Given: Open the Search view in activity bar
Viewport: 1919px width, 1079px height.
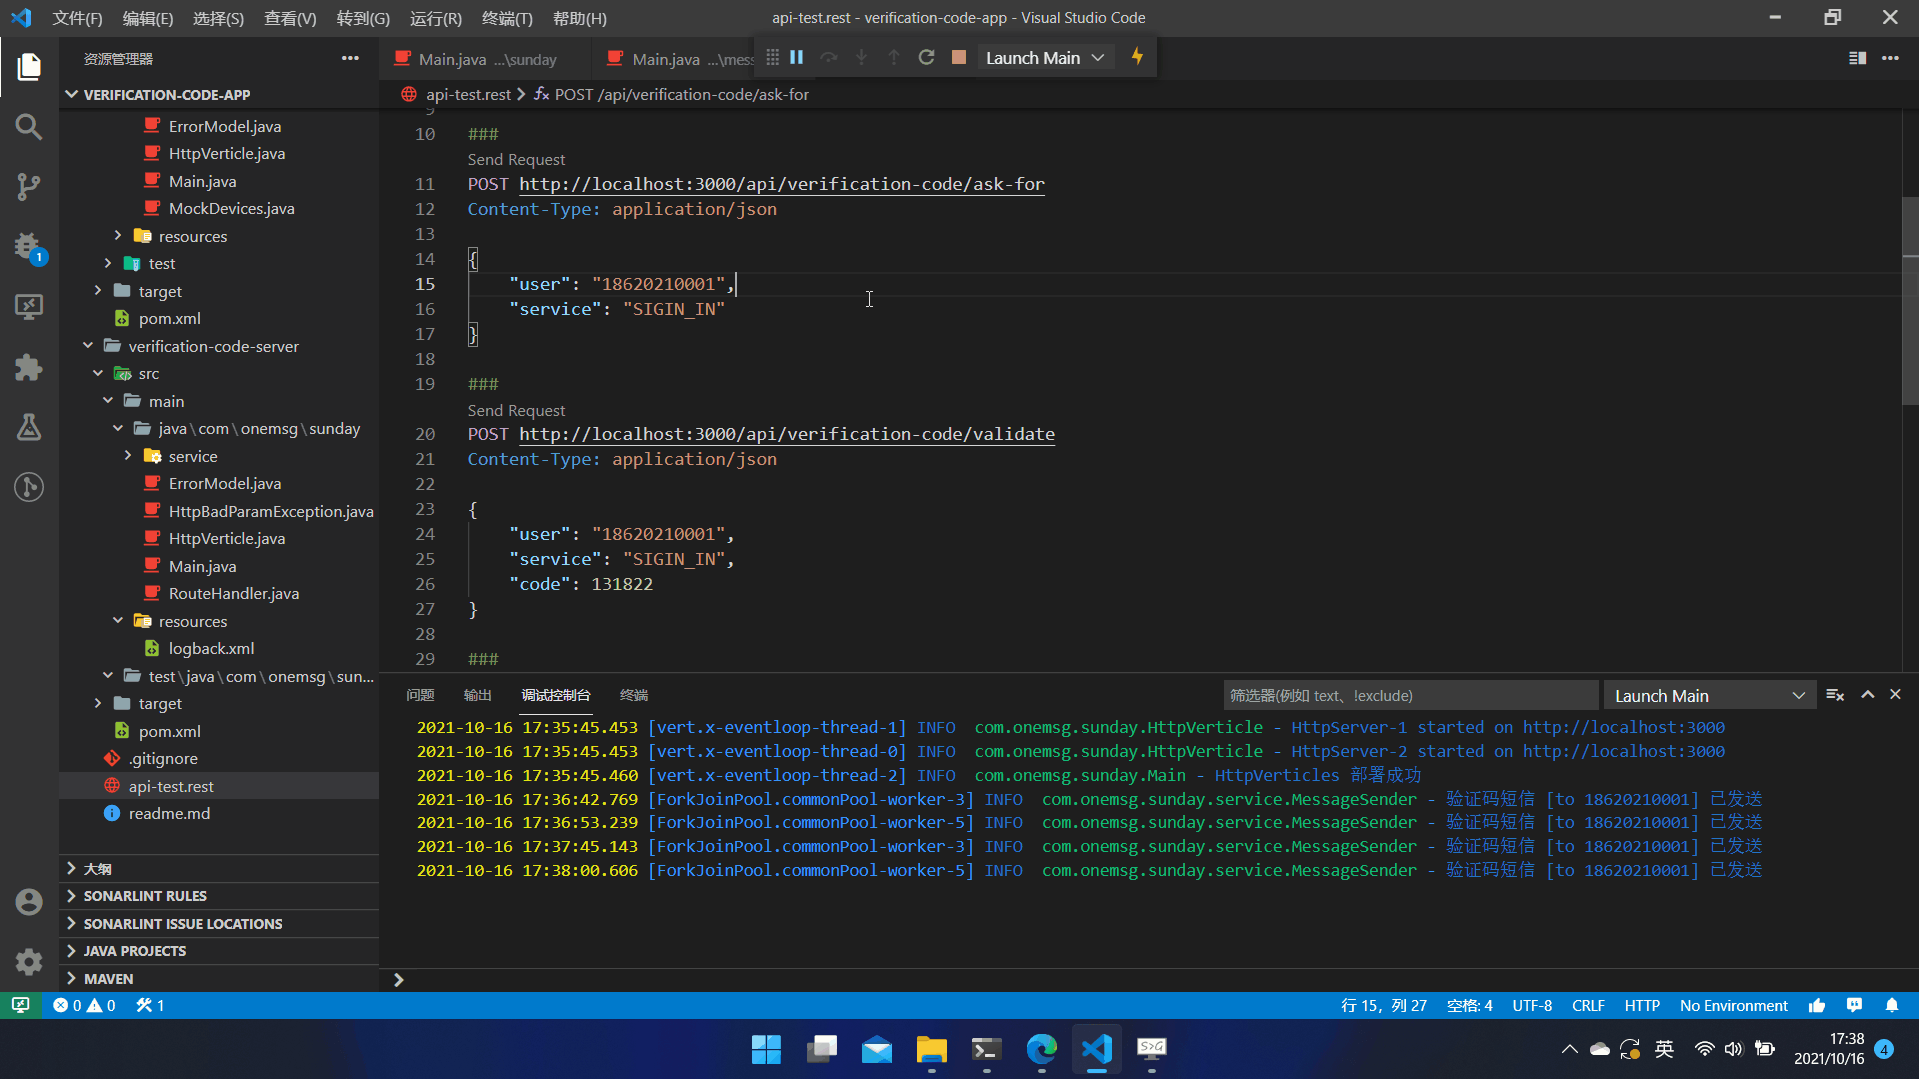Looking at the screenshot, I should point(29,127).
